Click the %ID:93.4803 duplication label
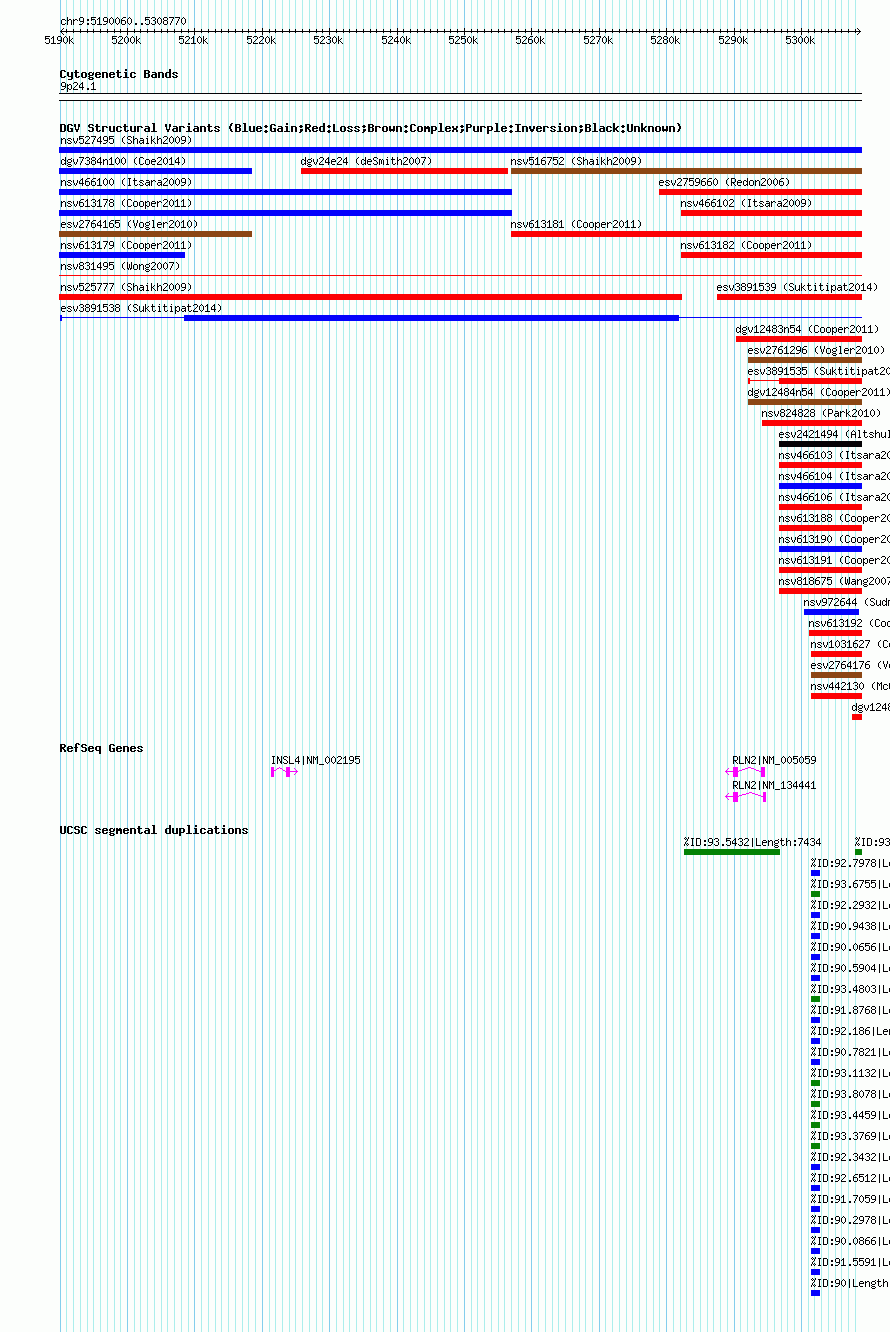 (x=850, y=989)
